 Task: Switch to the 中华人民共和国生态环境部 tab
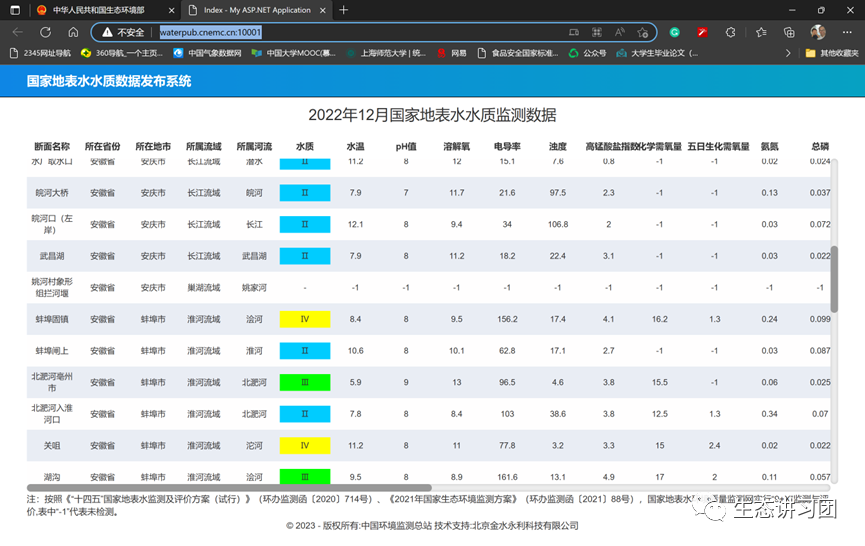pos(98,10)
